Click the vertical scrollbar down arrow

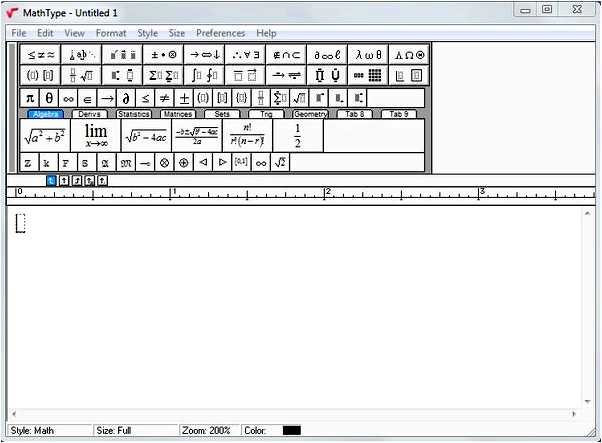(587, 402)
